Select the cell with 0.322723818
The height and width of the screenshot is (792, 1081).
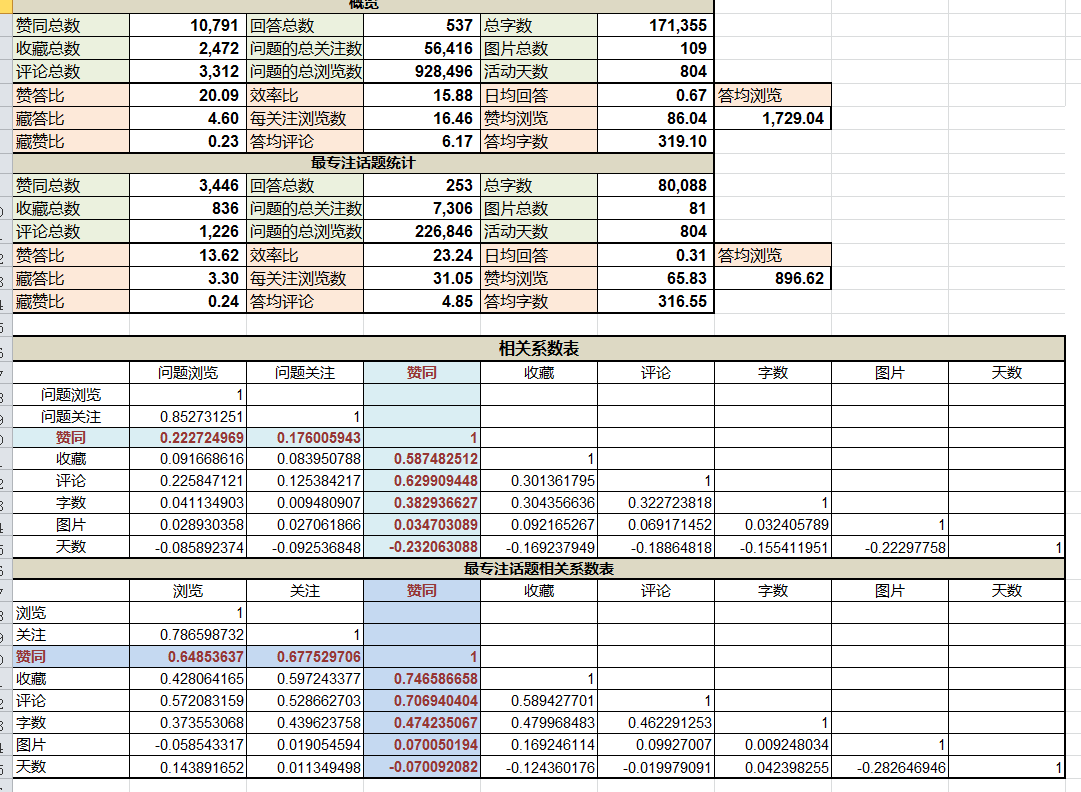click(655, 503)
